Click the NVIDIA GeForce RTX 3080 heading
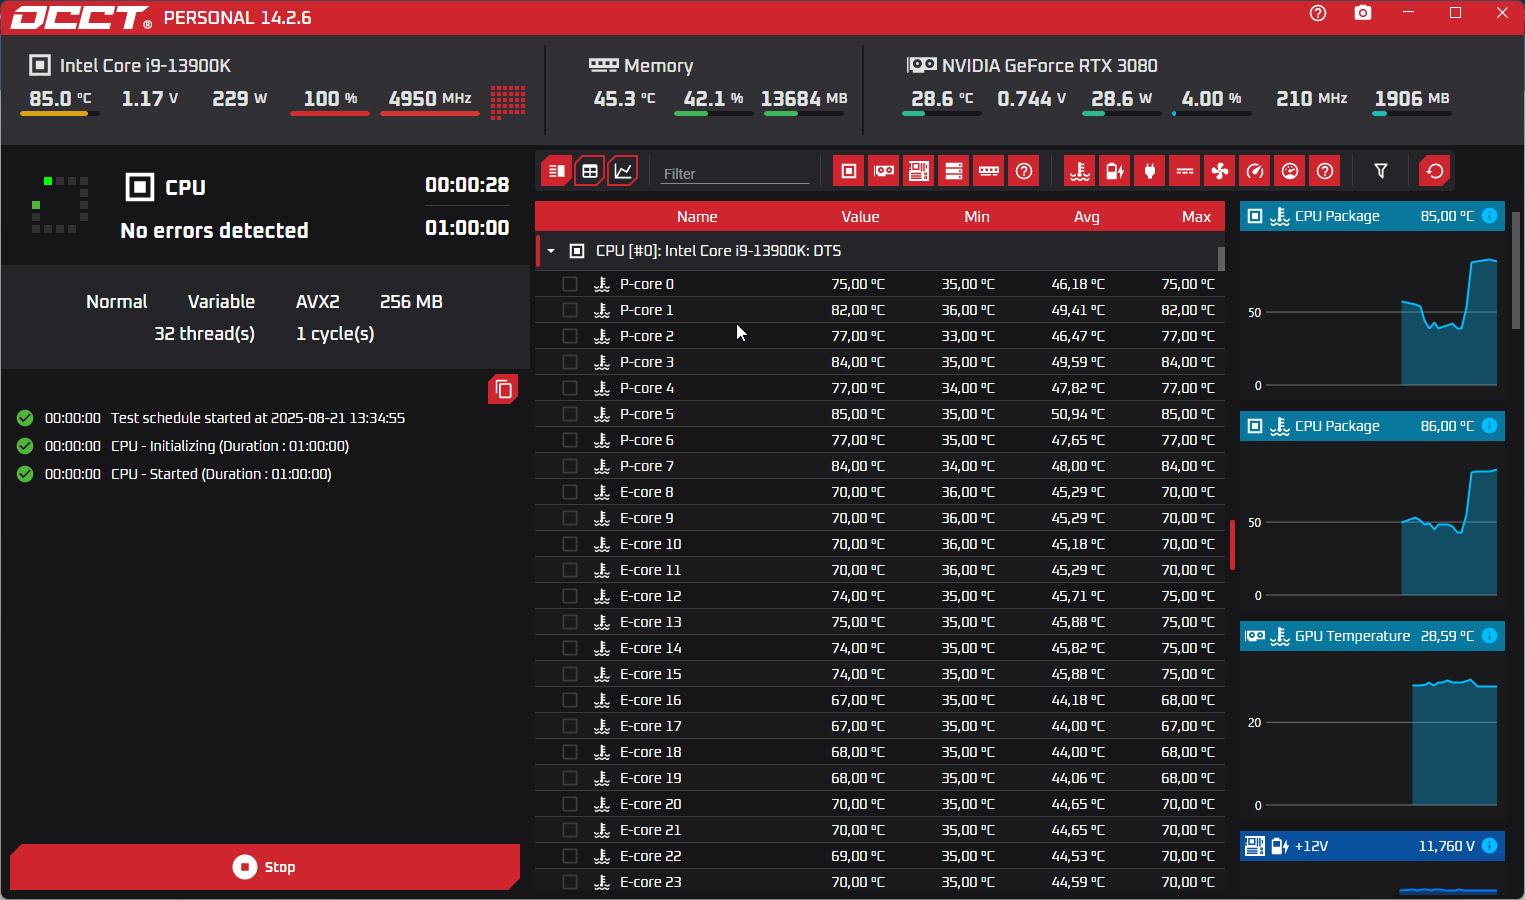The width and height of the screenshot is (1525, 900). tap(1049, 66)
